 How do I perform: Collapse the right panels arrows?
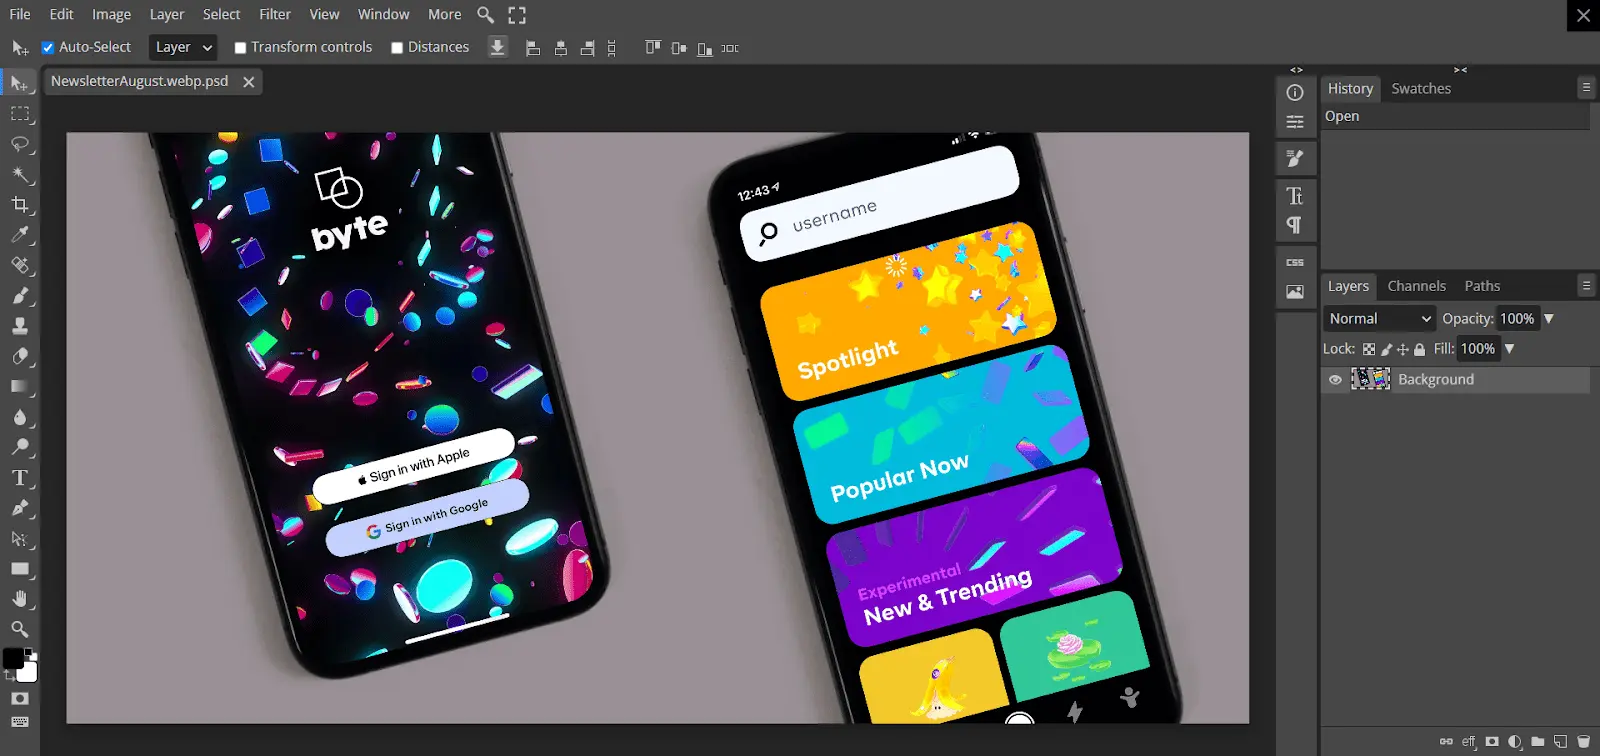[x=1461, y=70]
